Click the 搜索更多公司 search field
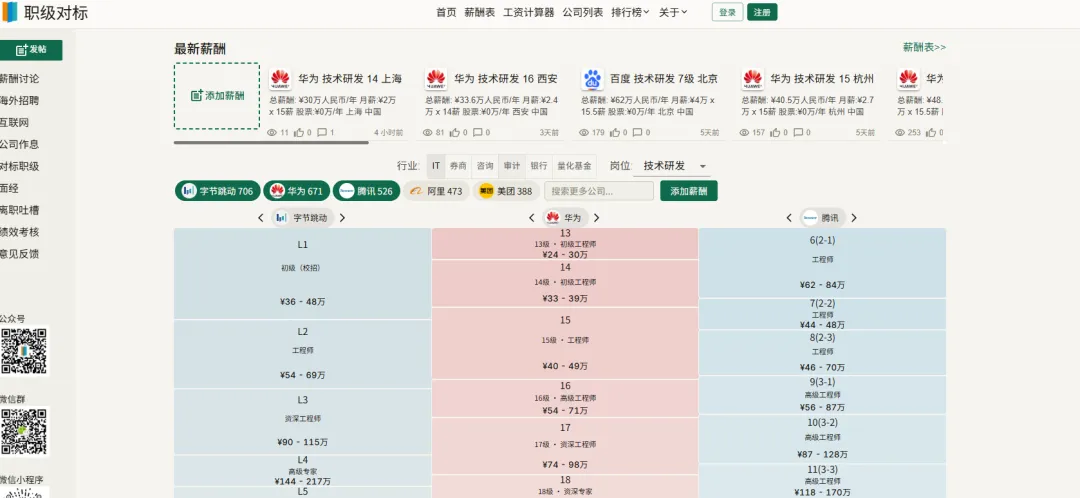Screen dimensions: 1080x498 (599, 191)
